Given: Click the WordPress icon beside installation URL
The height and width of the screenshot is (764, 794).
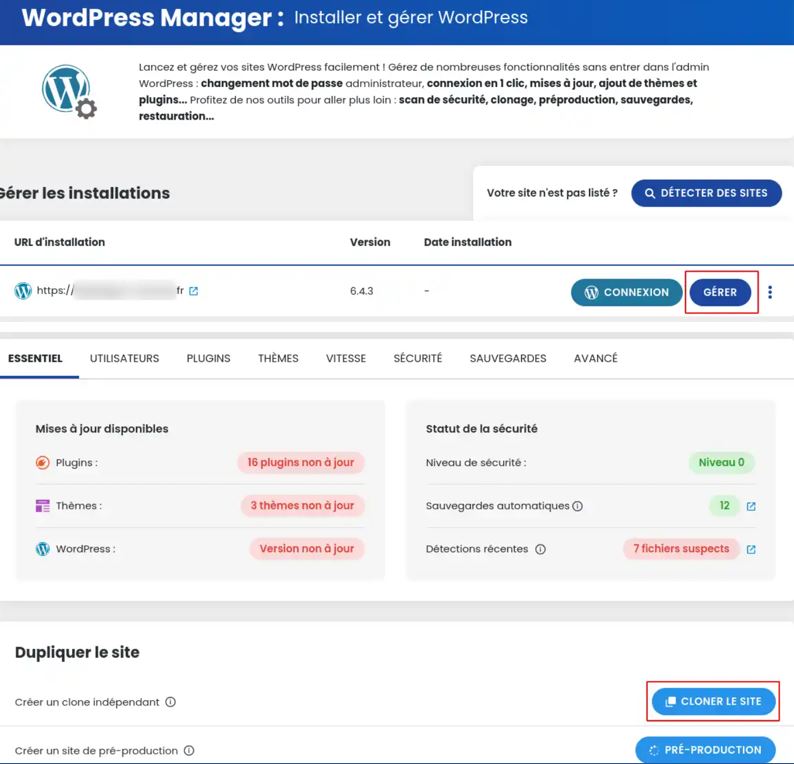Looking at the screenshot, I should pos(23,291).
